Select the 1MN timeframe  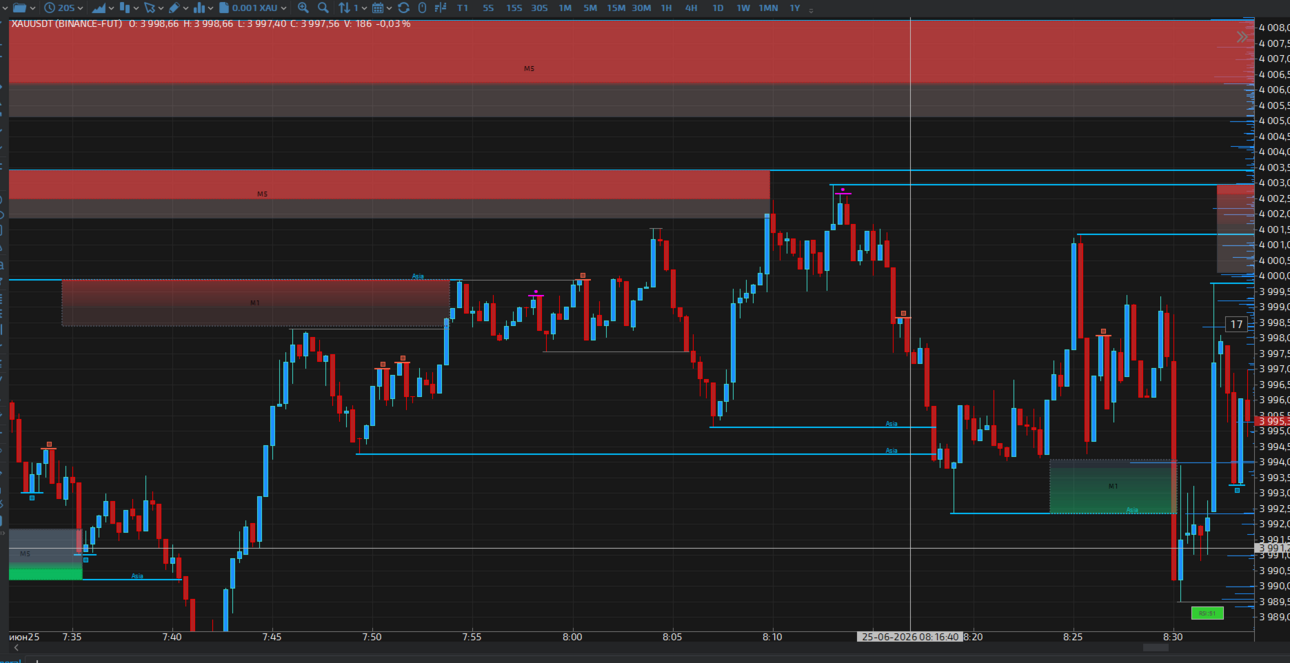(x=768, y=8)
